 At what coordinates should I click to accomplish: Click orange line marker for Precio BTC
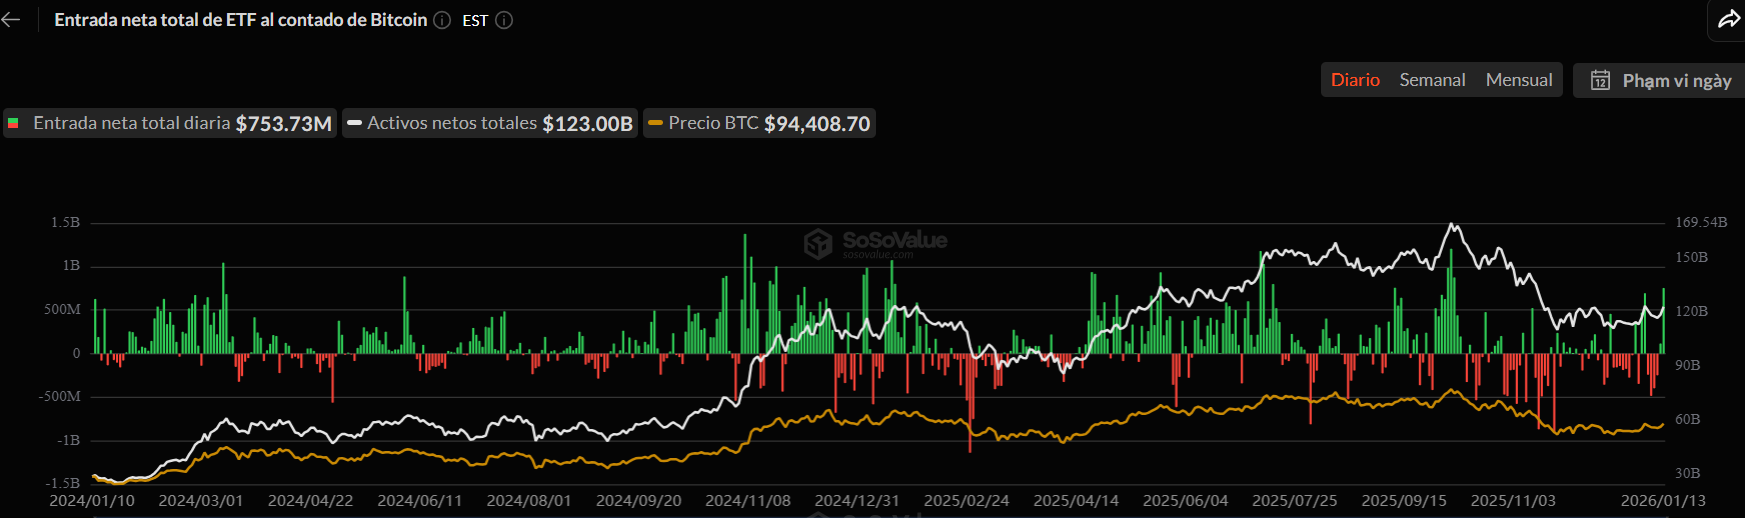click(655, 124)
